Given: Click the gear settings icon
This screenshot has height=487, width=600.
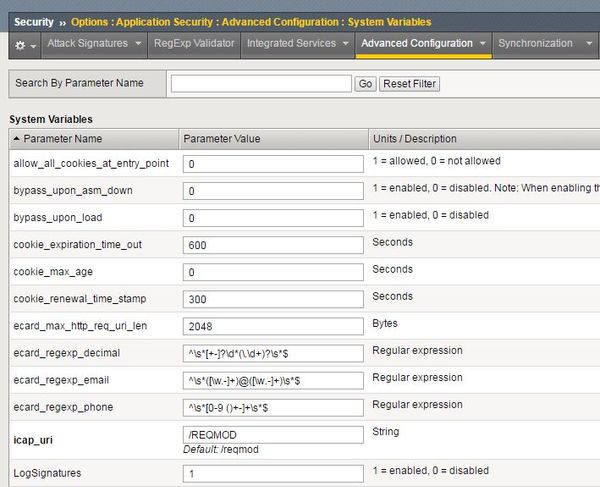Looking at the screenshot, I should [x=20, y=45].
